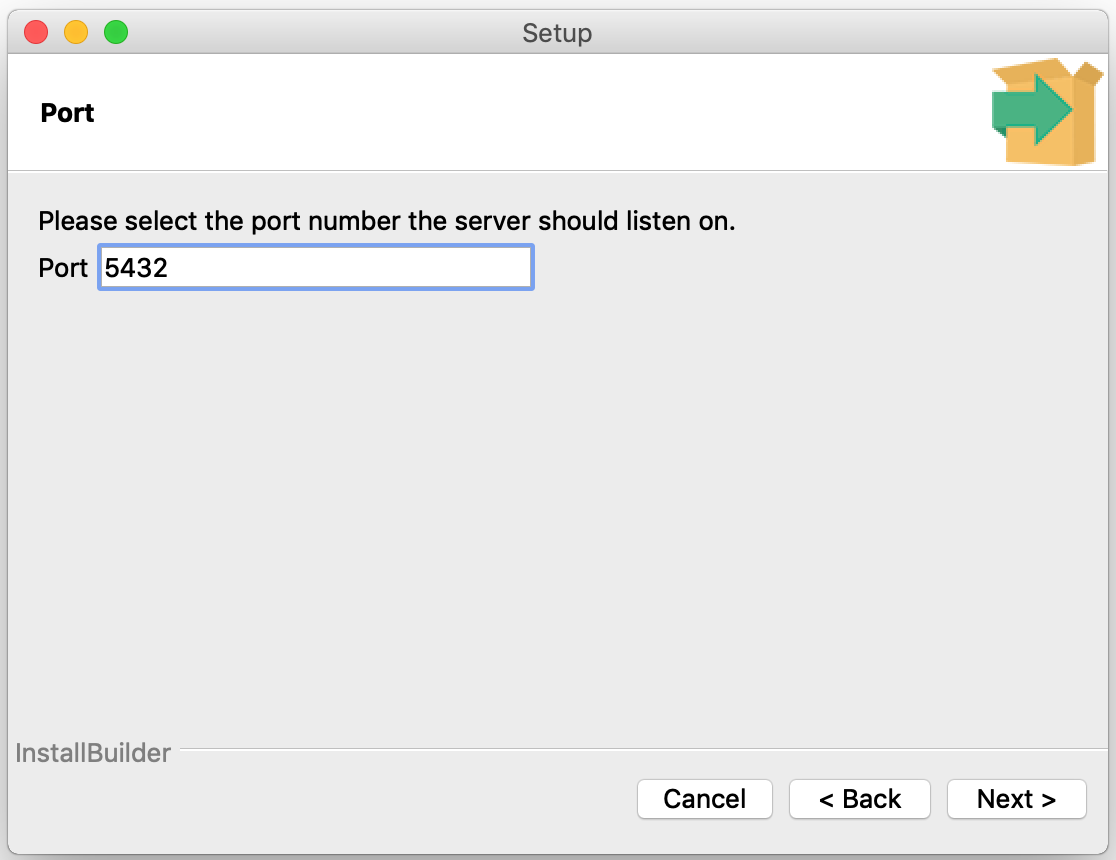This screenshot has height=860, width=1116.
Task: Minimize Setup window using yellow button
Action: 76,32
